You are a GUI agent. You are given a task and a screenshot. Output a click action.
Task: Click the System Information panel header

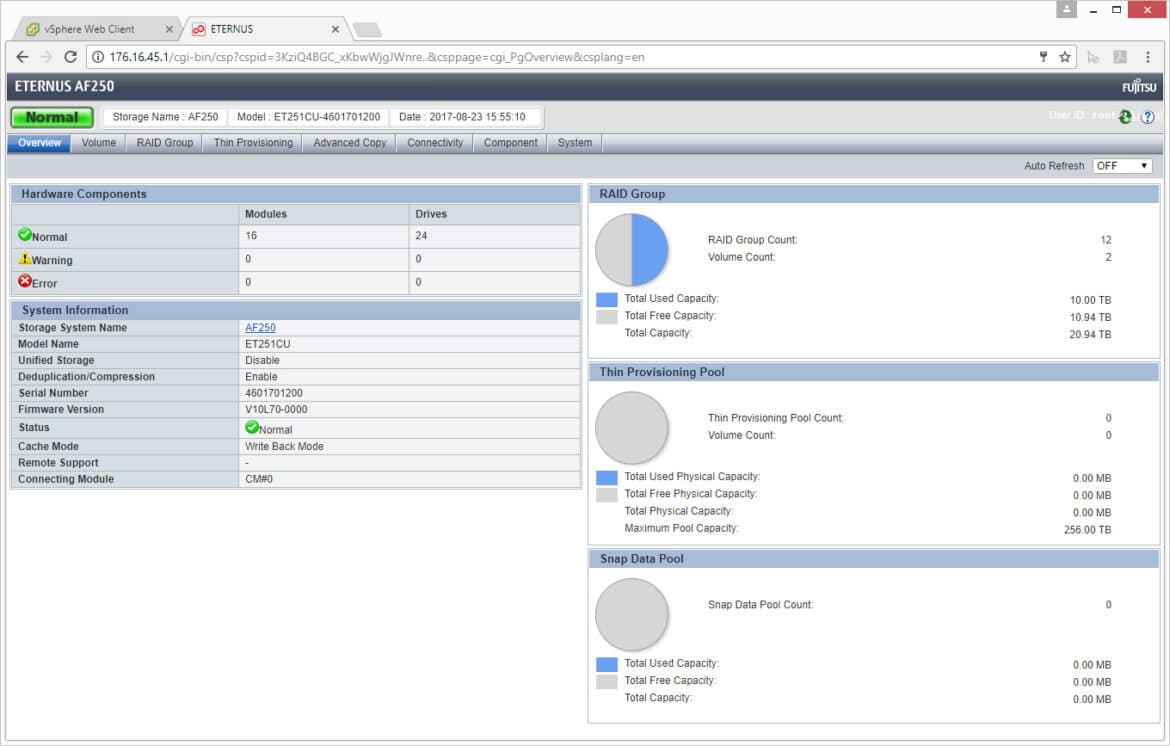(x=295, y=310)
